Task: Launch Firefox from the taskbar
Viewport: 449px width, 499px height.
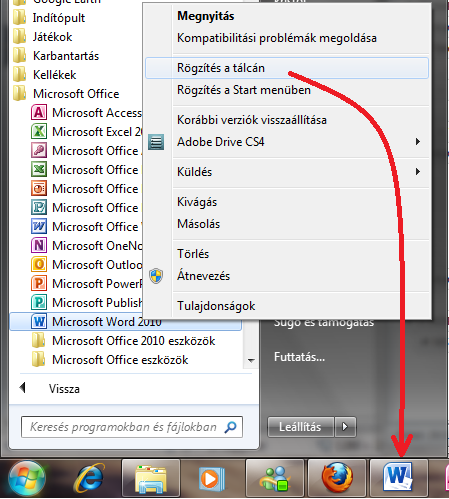Action: pos(337,477)
